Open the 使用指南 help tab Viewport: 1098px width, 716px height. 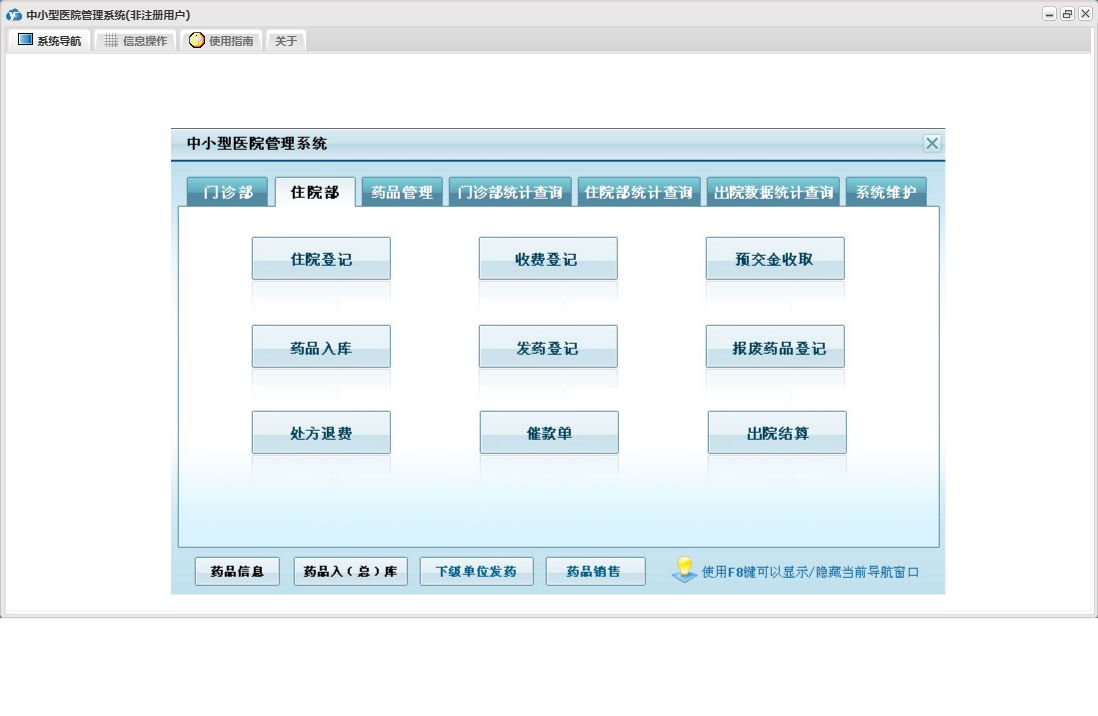(222, 41)
